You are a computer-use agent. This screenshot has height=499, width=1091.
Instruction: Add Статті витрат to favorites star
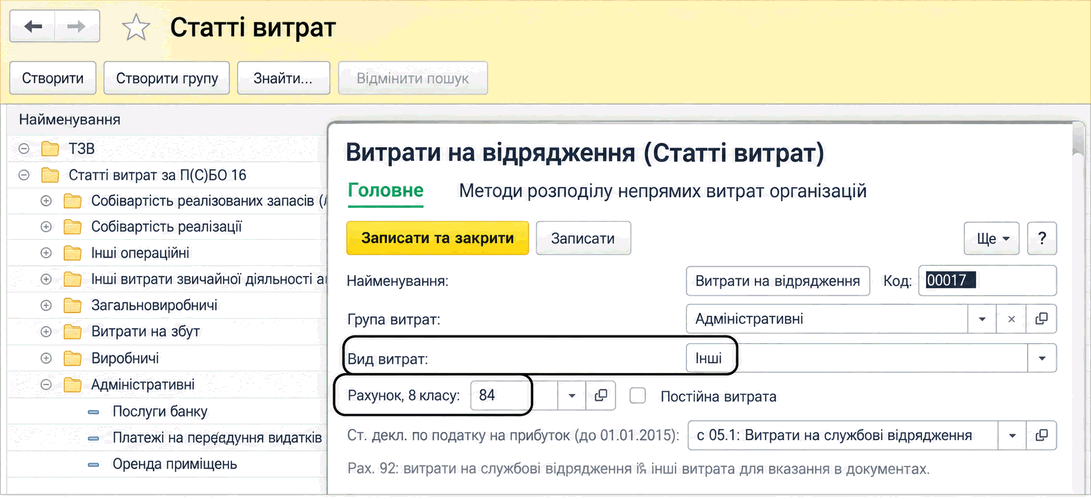pos(136,28)
